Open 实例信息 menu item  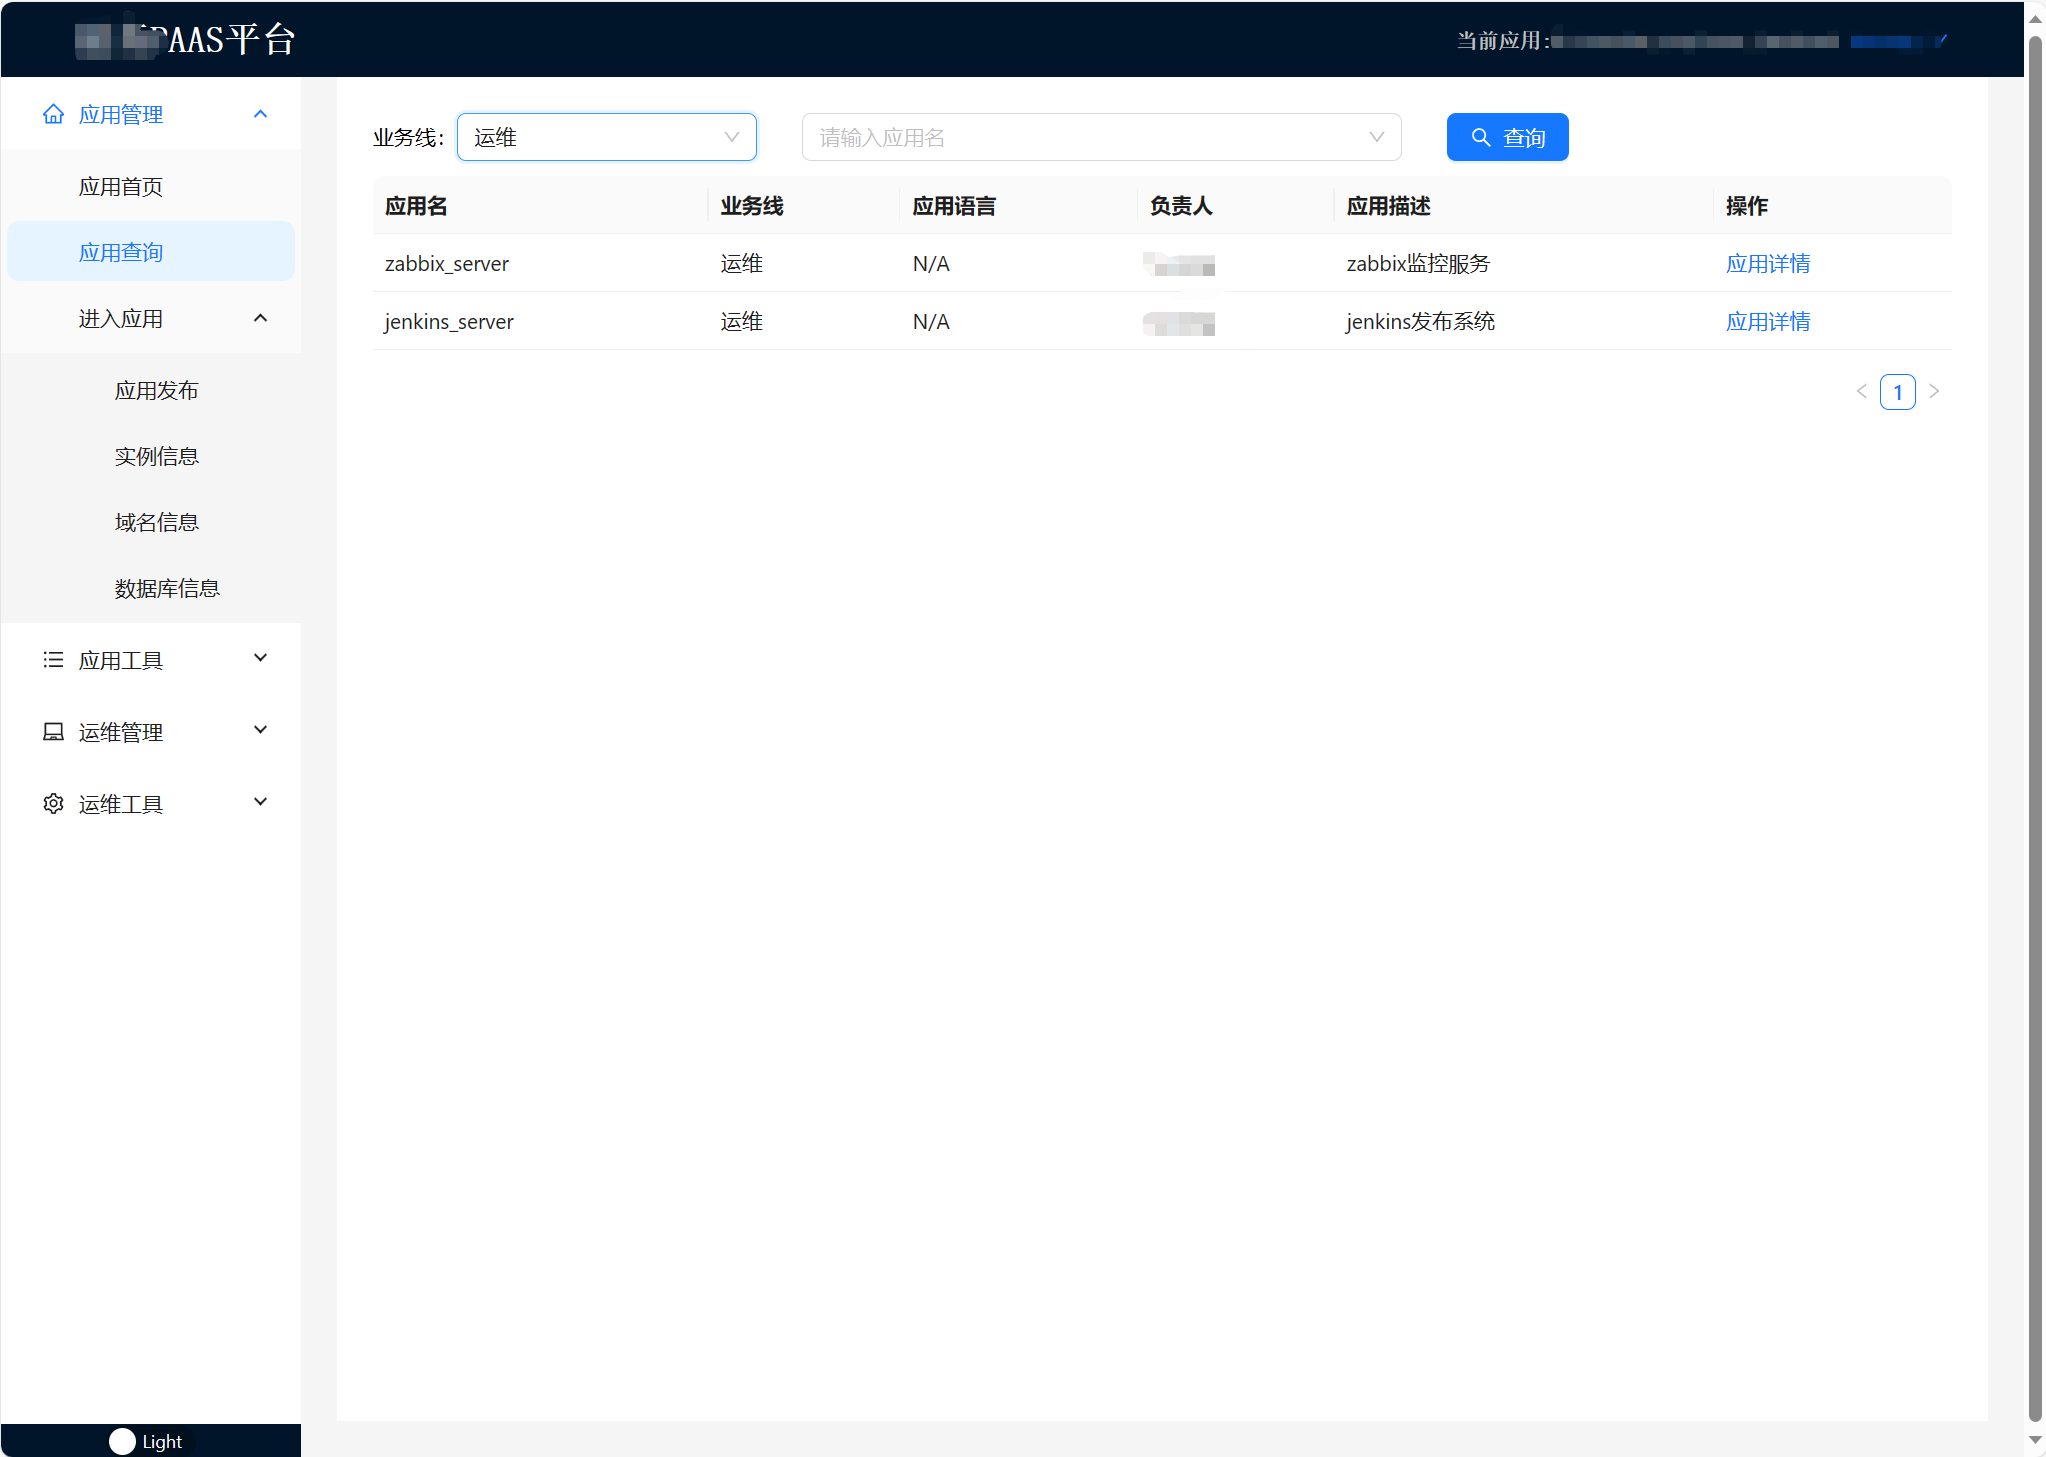tap(151, 457)
